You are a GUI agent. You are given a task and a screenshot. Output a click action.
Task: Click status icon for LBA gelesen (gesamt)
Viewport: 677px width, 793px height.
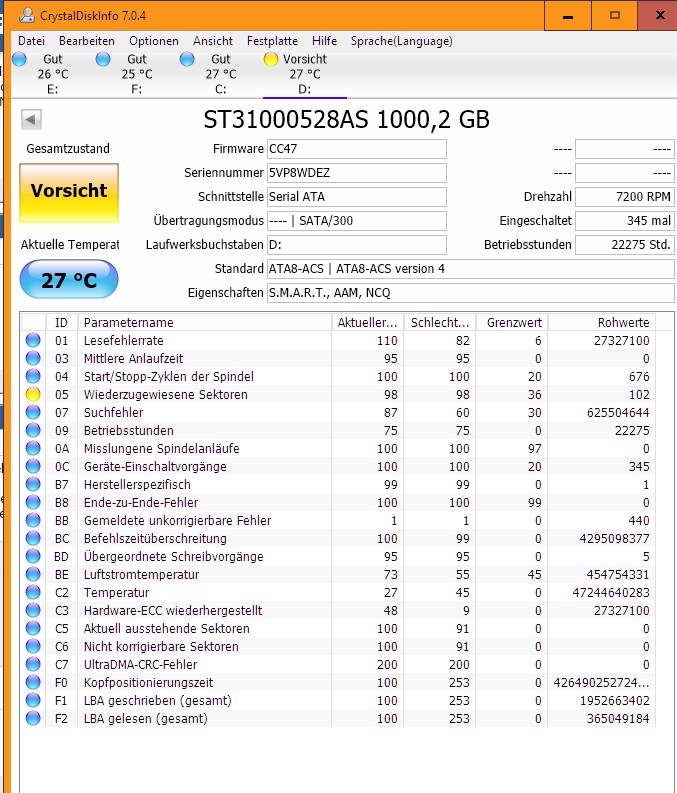[x=33, y=719]
